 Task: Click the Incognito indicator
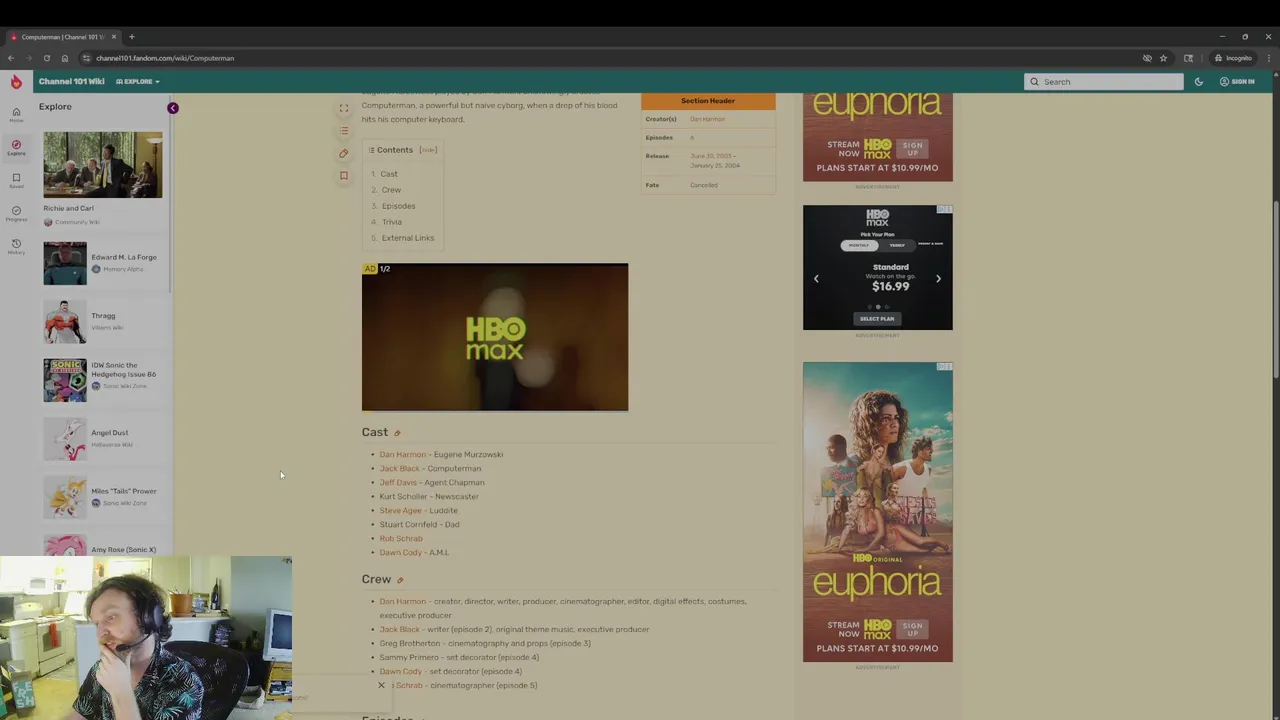click(x=1234, y=58)
